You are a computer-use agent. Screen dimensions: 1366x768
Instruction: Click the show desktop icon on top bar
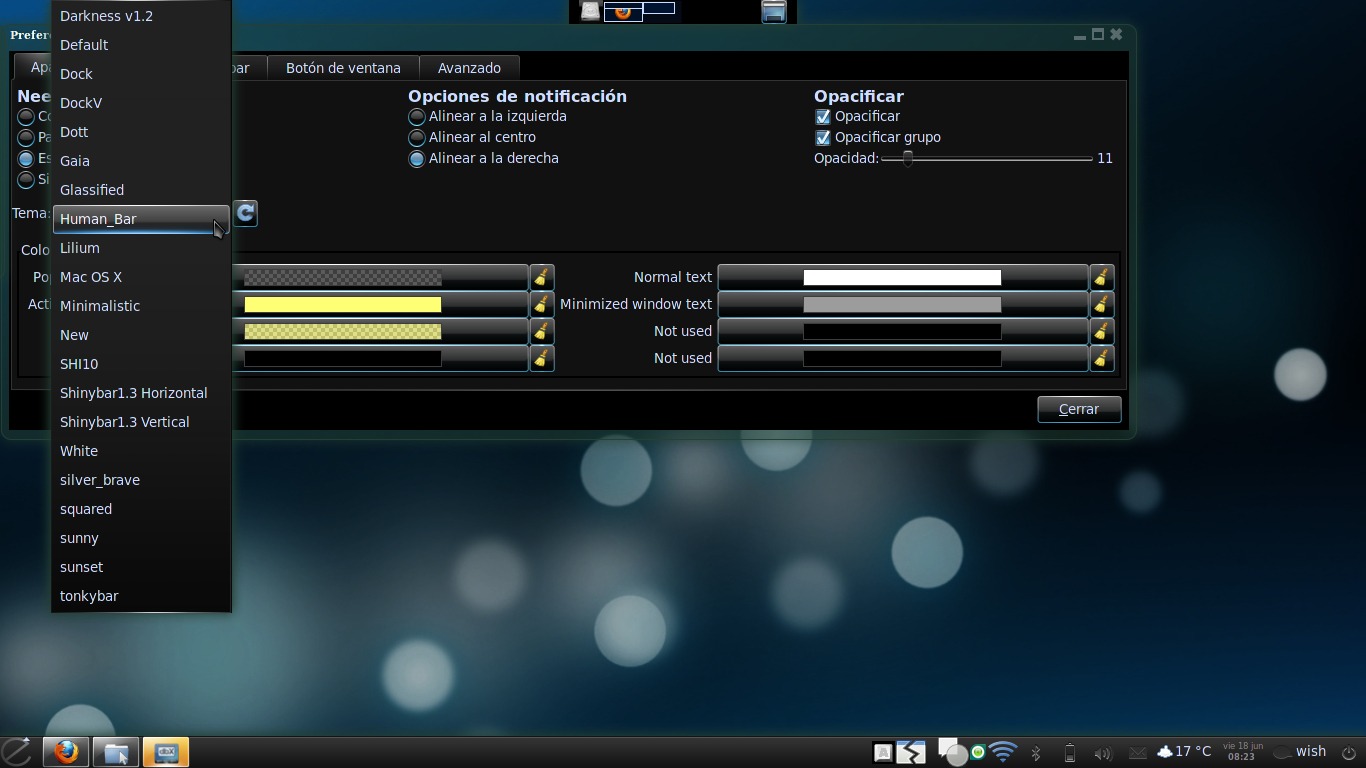tap(773, 11)
